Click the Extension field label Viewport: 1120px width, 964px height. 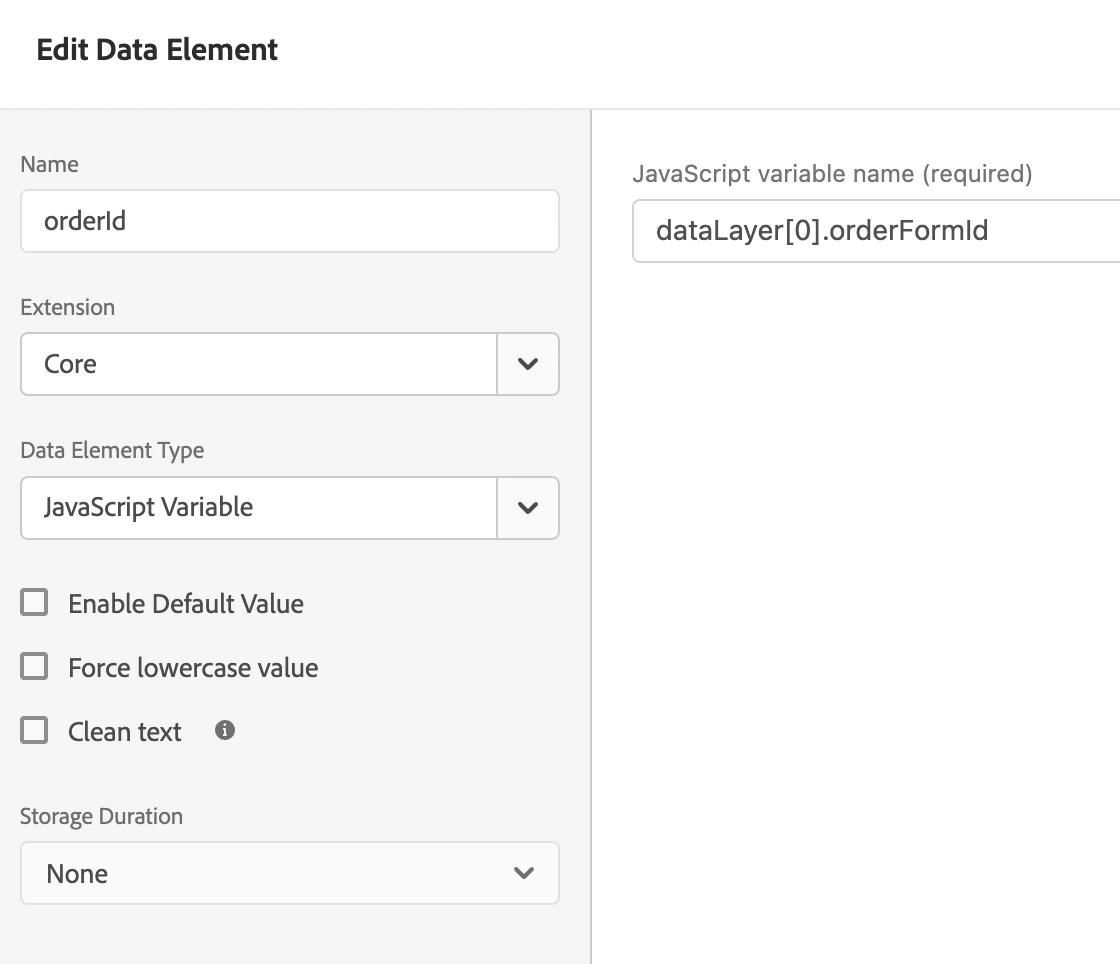point(67,307)
